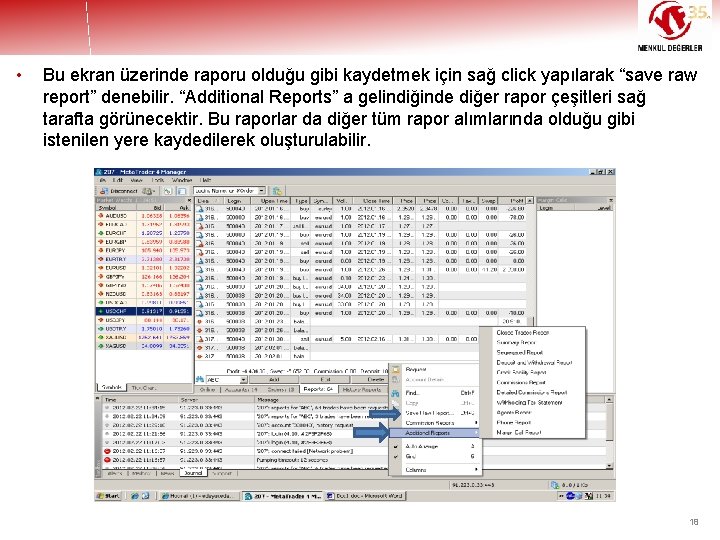The image size is (720, 540).
Task: Click the Disconnect toolbar icon
Action: point(104,191)
